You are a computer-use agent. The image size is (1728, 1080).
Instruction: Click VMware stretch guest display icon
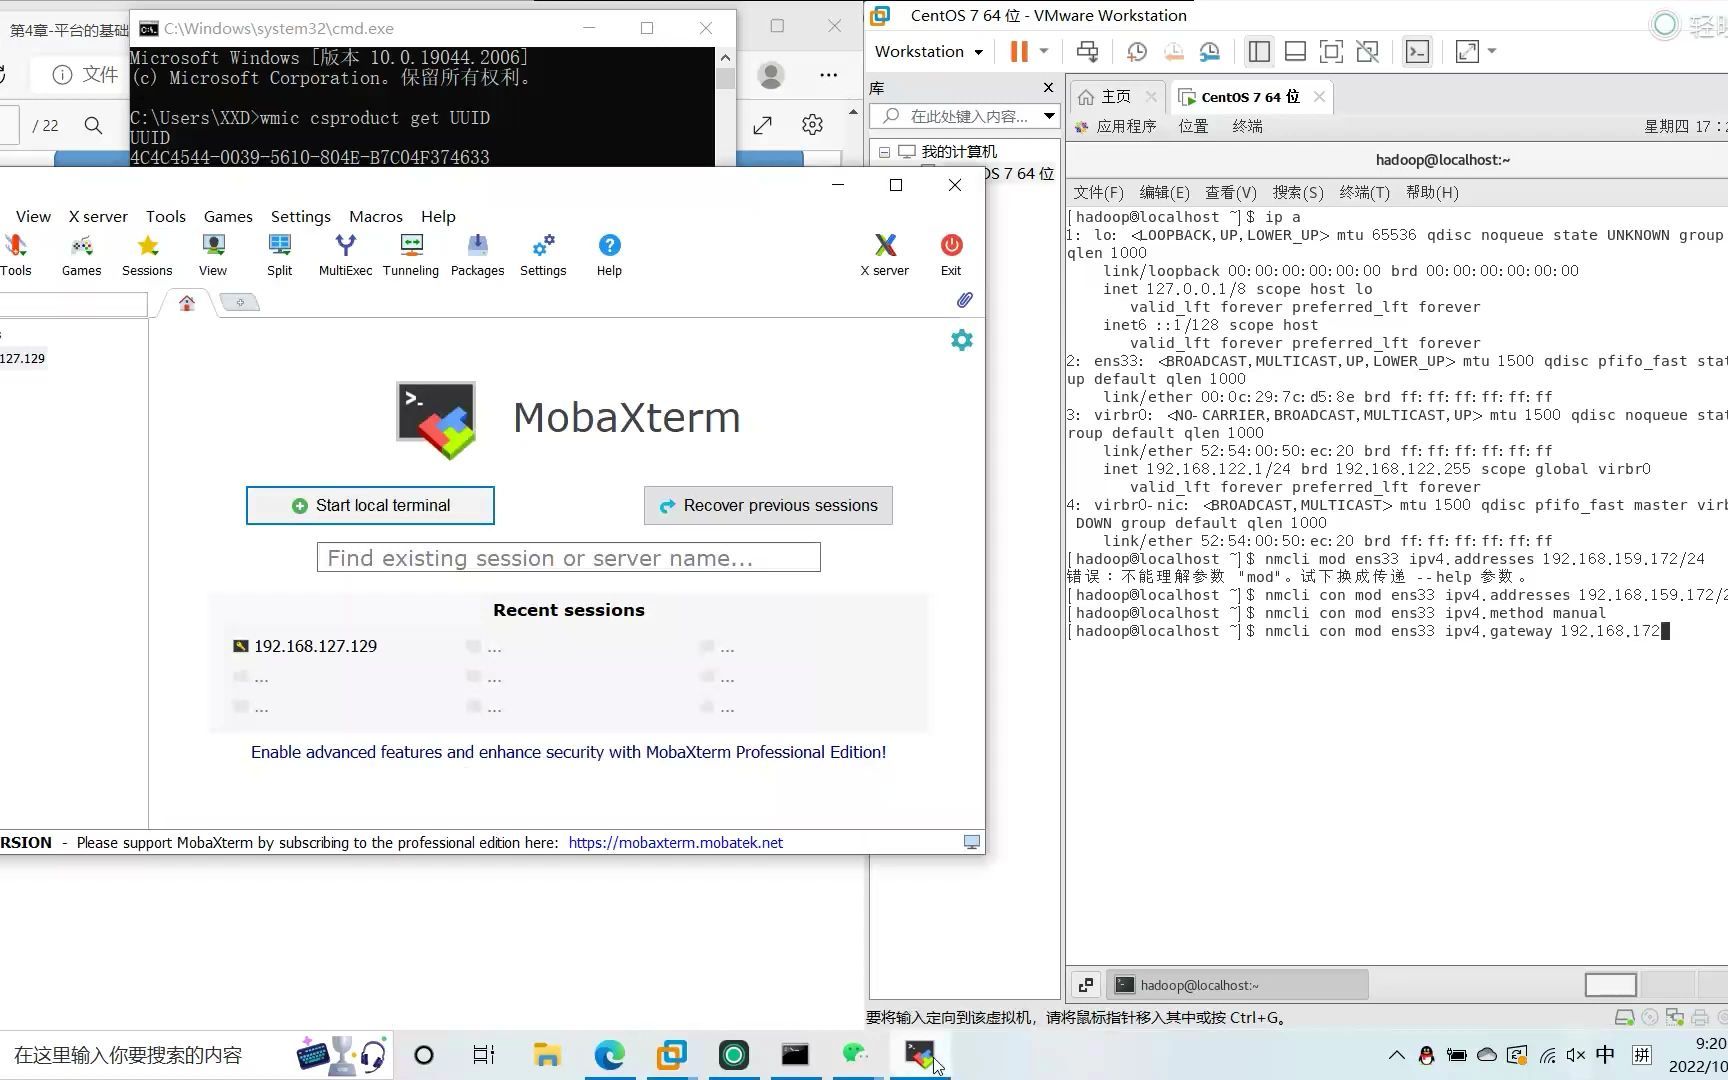1467,52
